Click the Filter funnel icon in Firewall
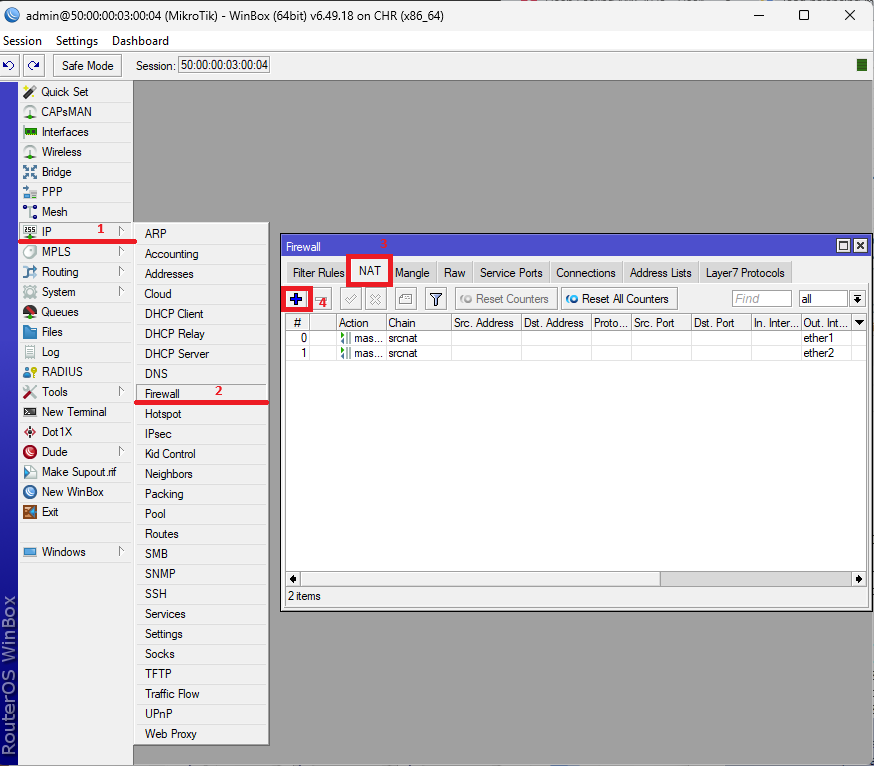This screenshot has height=766, width=874. [436, 299]
